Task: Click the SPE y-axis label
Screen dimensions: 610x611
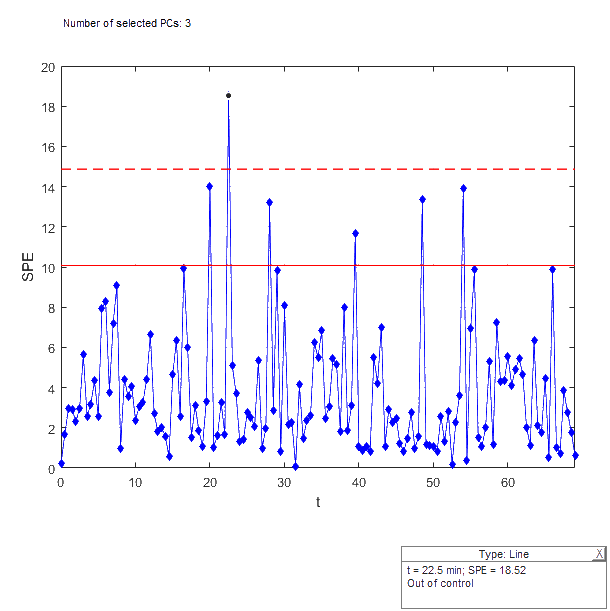Action: coord(29,267)
